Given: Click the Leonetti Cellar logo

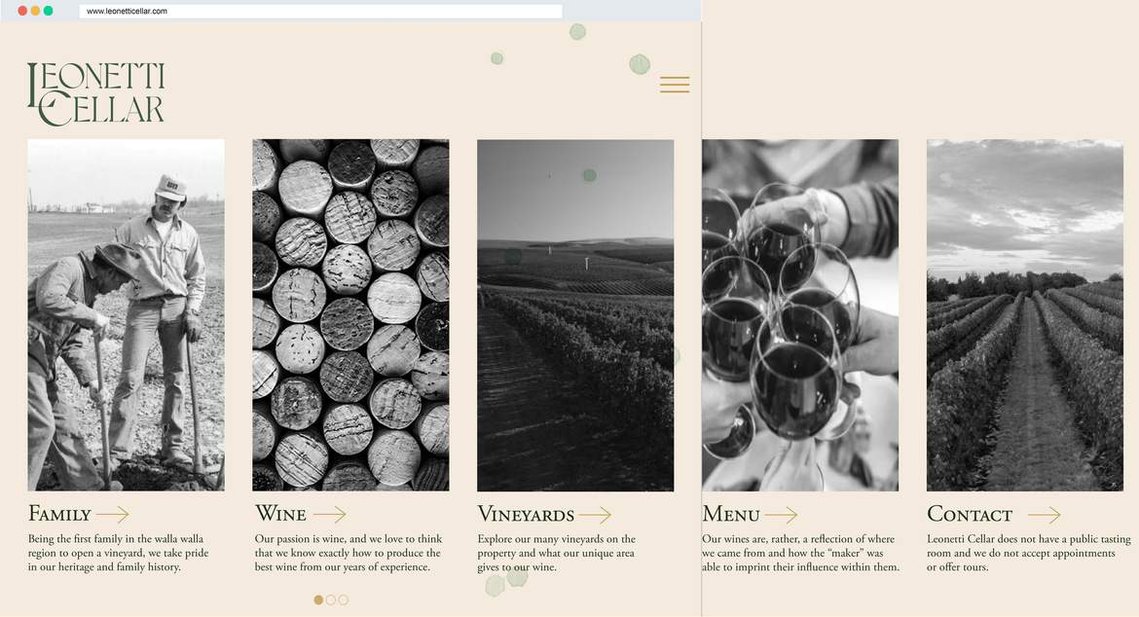Looking at the screenshot, I should tap(96, 94).
